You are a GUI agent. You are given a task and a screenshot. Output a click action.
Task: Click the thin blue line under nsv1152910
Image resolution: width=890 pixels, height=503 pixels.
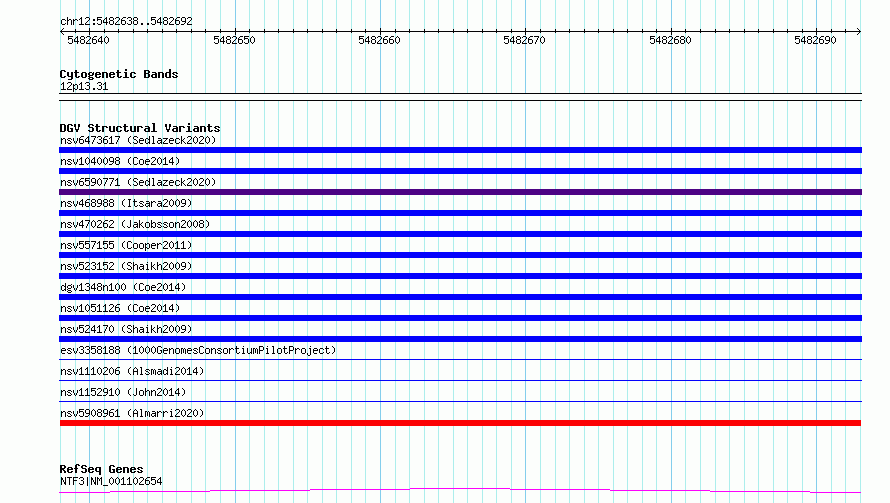pos(460,401)
